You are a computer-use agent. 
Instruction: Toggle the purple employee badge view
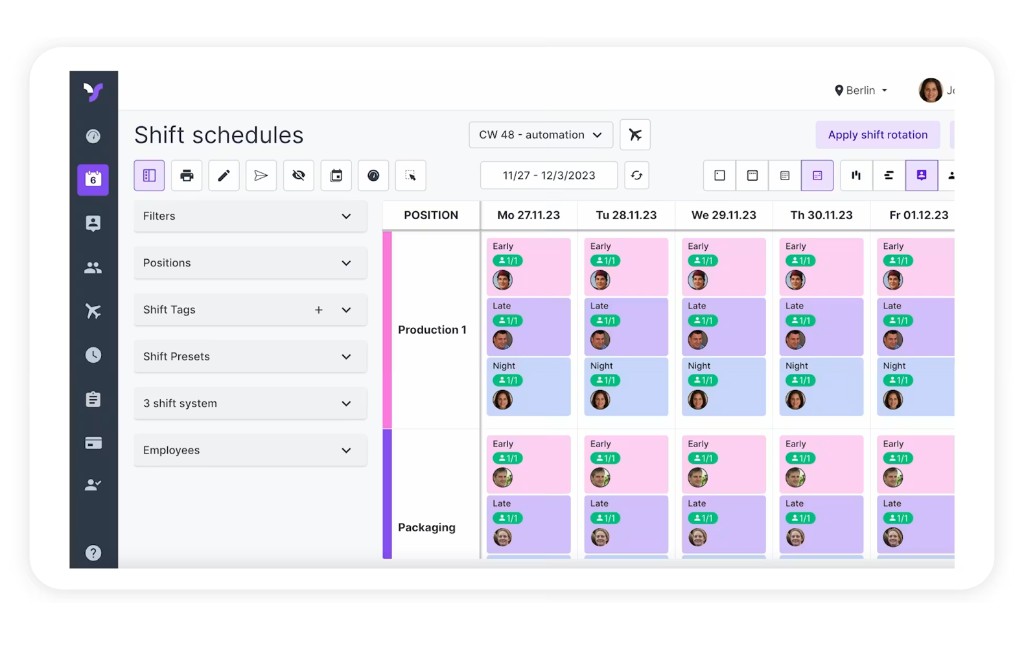(x=921, y=175)
